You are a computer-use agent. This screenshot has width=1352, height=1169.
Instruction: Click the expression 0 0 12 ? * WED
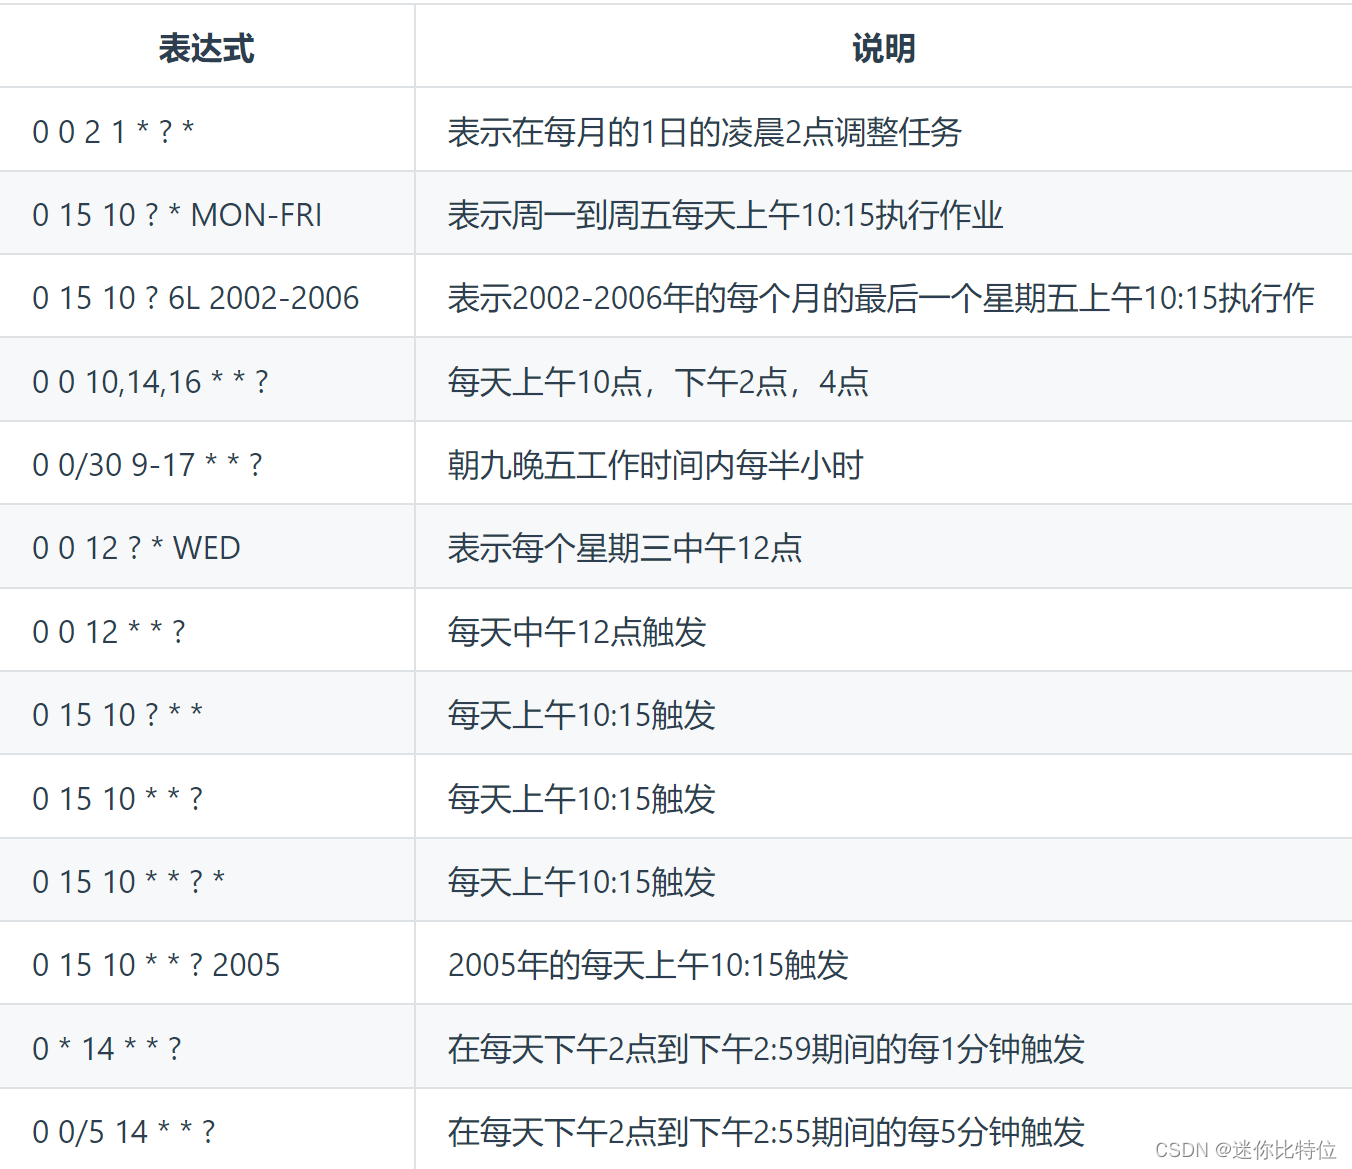[137, 547]
